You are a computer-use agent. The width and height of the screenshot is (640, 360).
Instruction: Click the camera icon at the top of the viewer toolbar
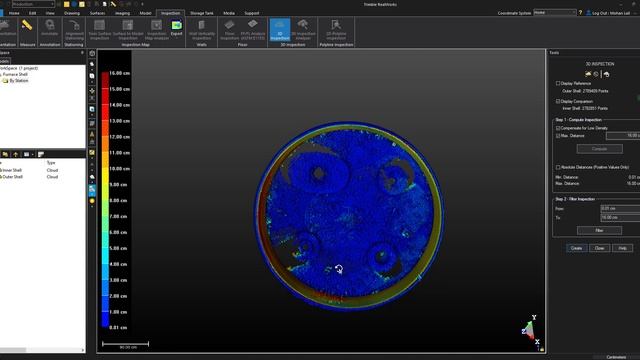coord(92,53)
